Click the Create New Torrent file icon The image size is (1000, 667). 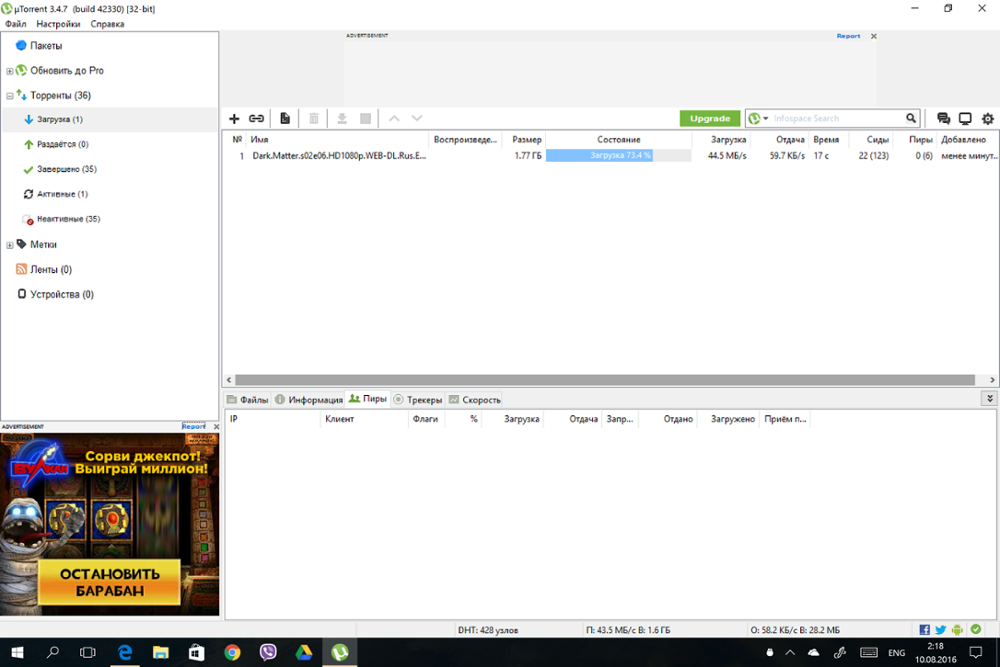[x=285, y=119]
